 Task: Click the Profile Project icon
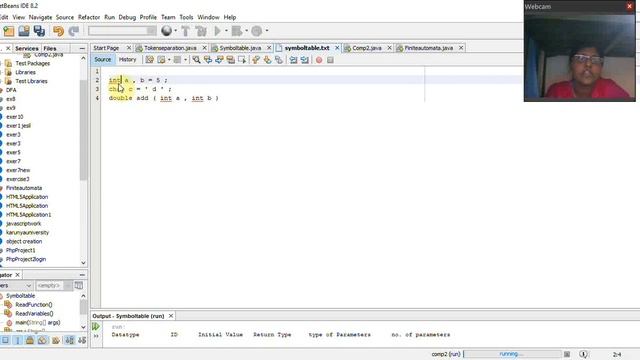[x=257, y=31]
